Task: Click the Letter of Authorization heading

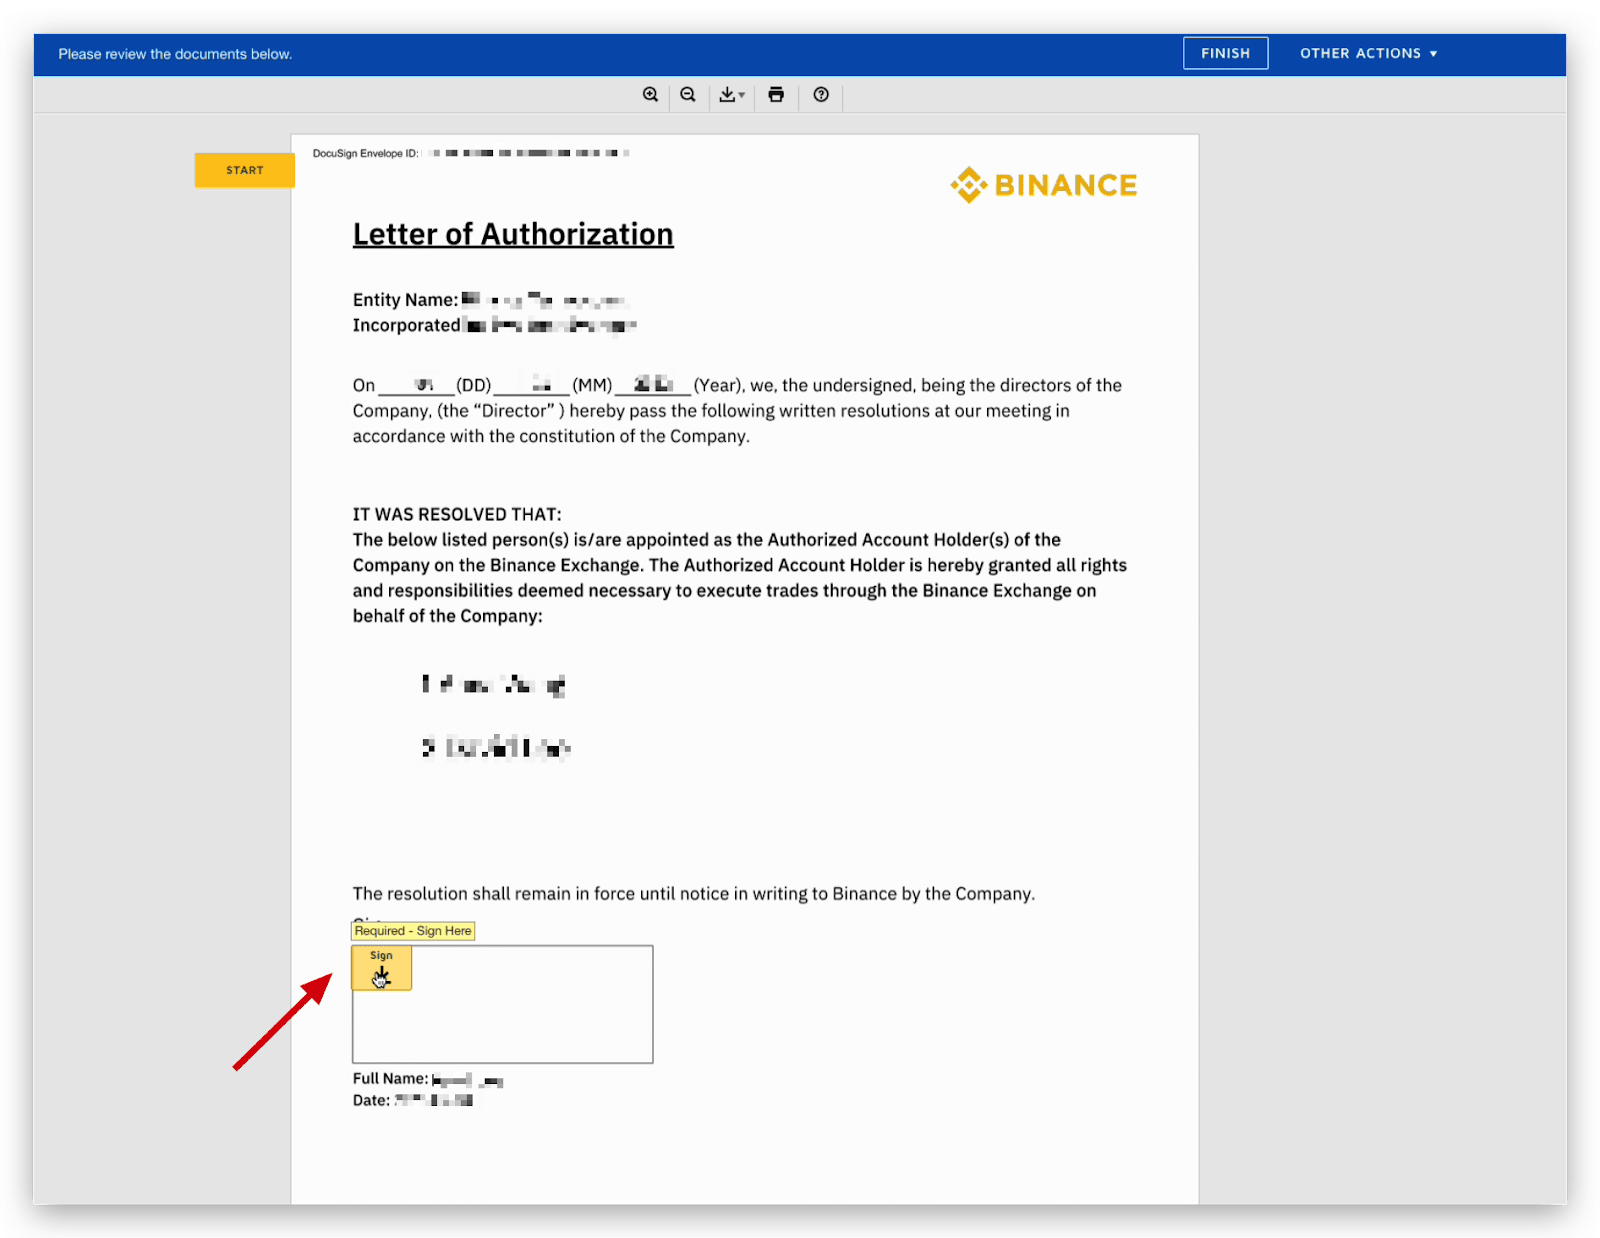Action: click(x=513, y=234)
